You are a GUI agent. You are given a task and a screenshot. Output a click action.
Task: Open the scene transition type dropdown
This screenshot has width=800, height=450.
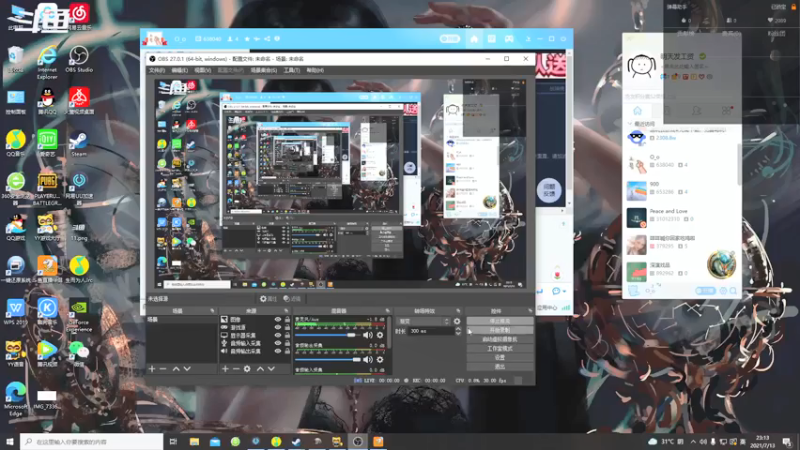[x=424, y=321]
